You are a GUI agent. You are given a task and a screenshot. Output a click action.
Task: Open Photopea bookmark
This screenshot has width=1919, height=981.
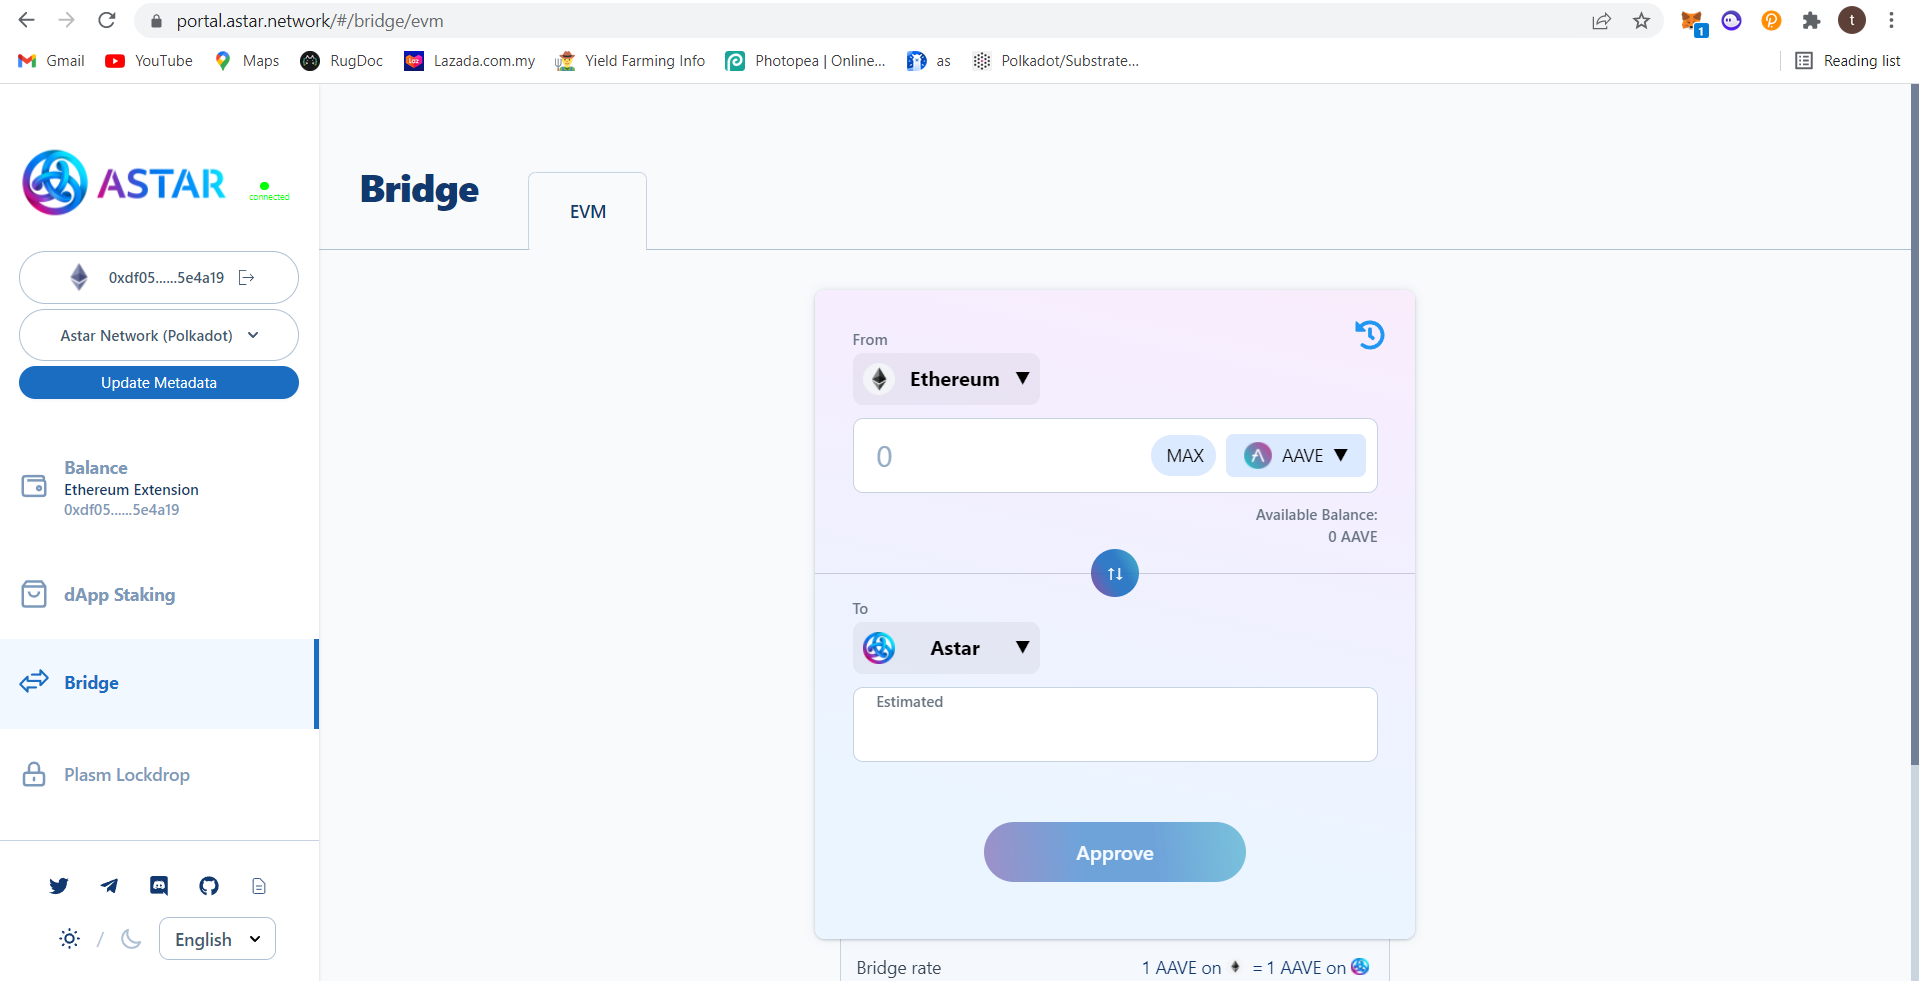click(805, 61)
